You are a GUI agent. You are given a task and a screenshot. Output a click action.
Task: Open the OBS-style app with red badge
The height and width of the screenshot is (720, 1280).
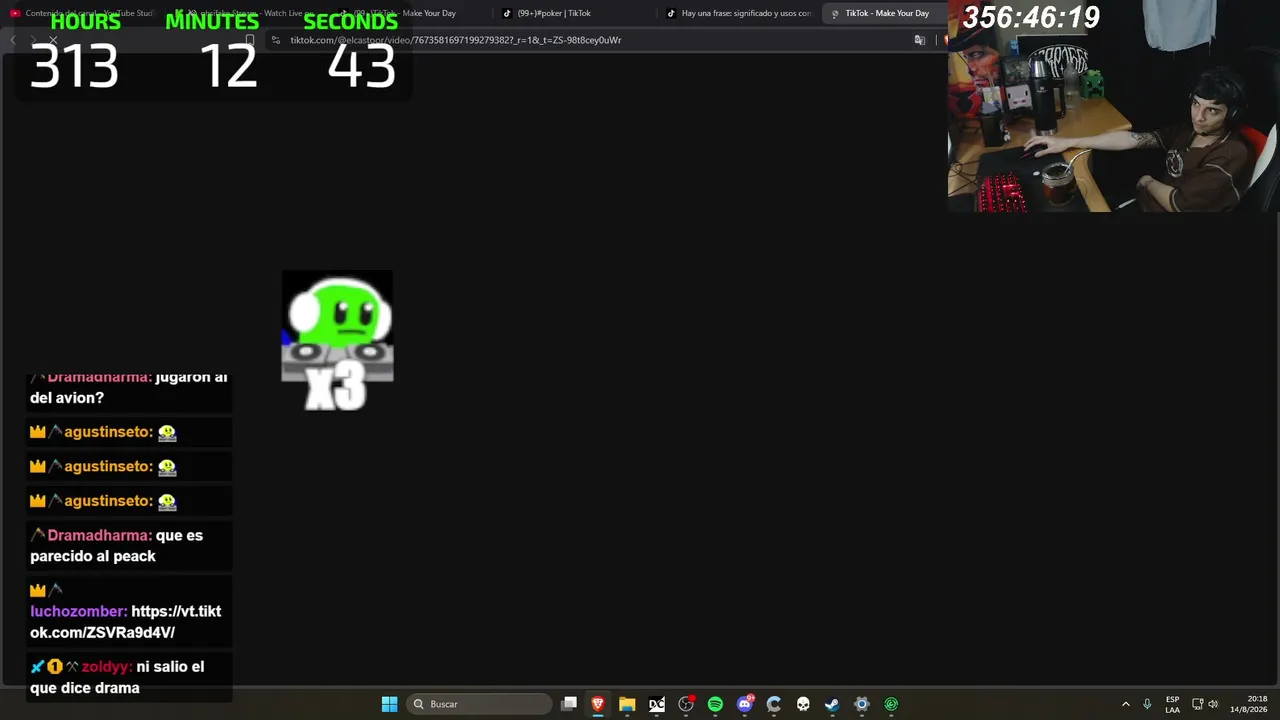(686, 704)
